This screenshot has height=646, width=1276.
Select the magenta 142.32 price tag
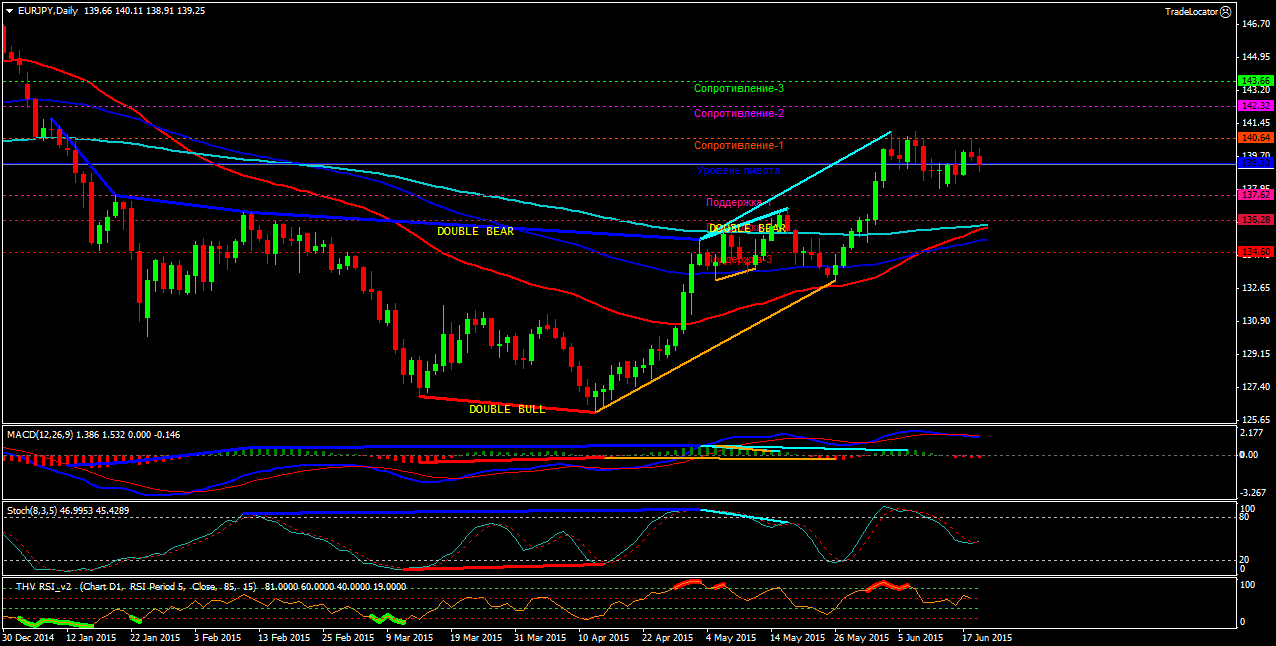(1255, 105)
